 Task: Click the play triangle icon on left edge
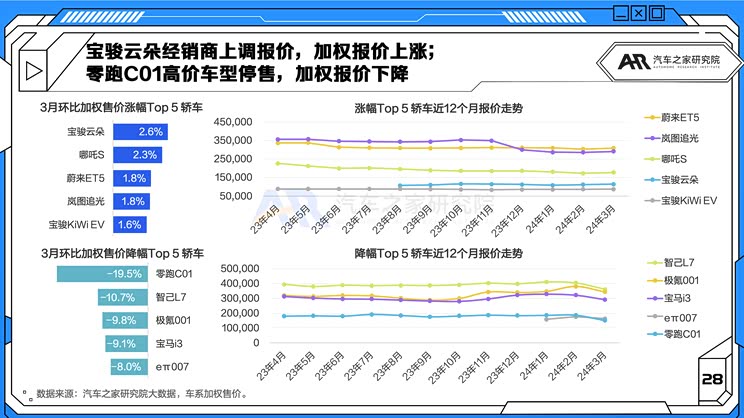click(33, 71)
